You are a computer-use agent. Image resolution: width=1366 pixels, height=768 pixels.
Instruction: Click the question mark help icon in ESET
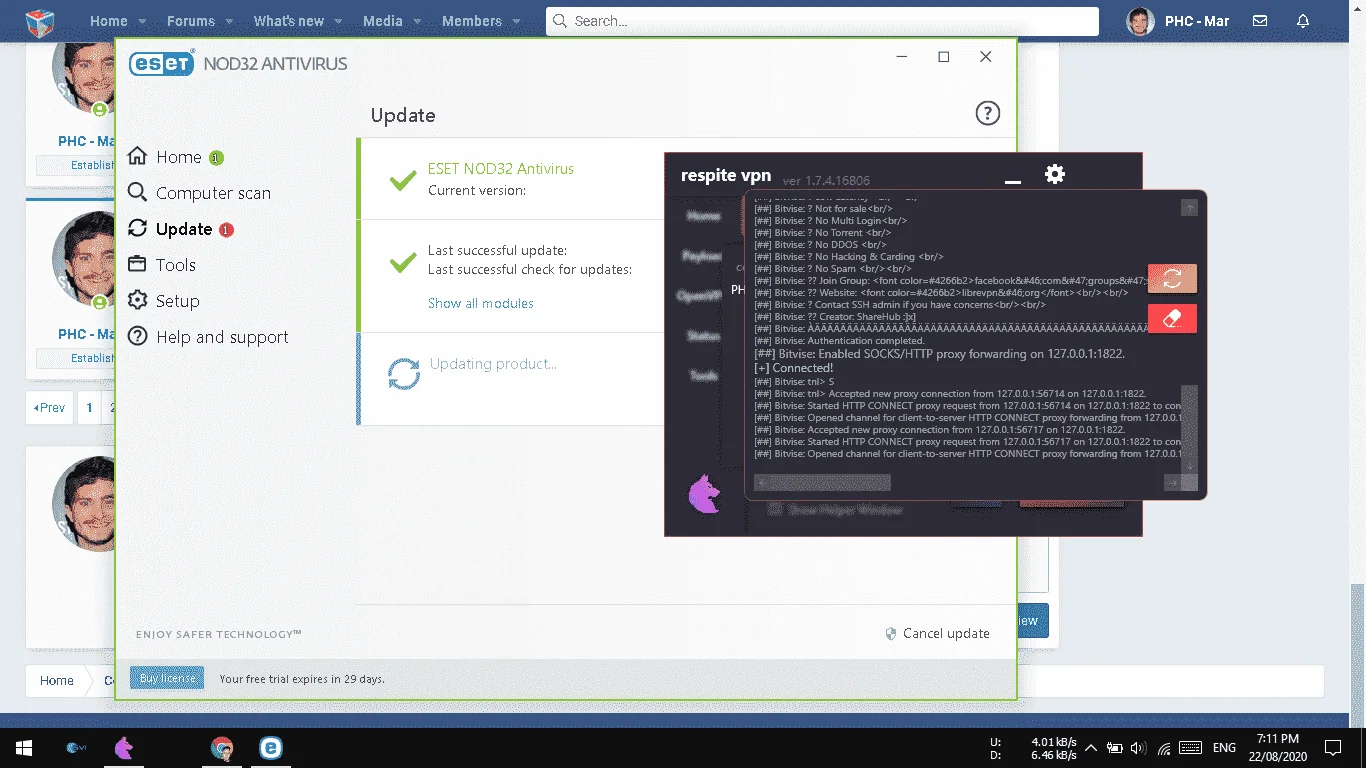pos(987,113)
